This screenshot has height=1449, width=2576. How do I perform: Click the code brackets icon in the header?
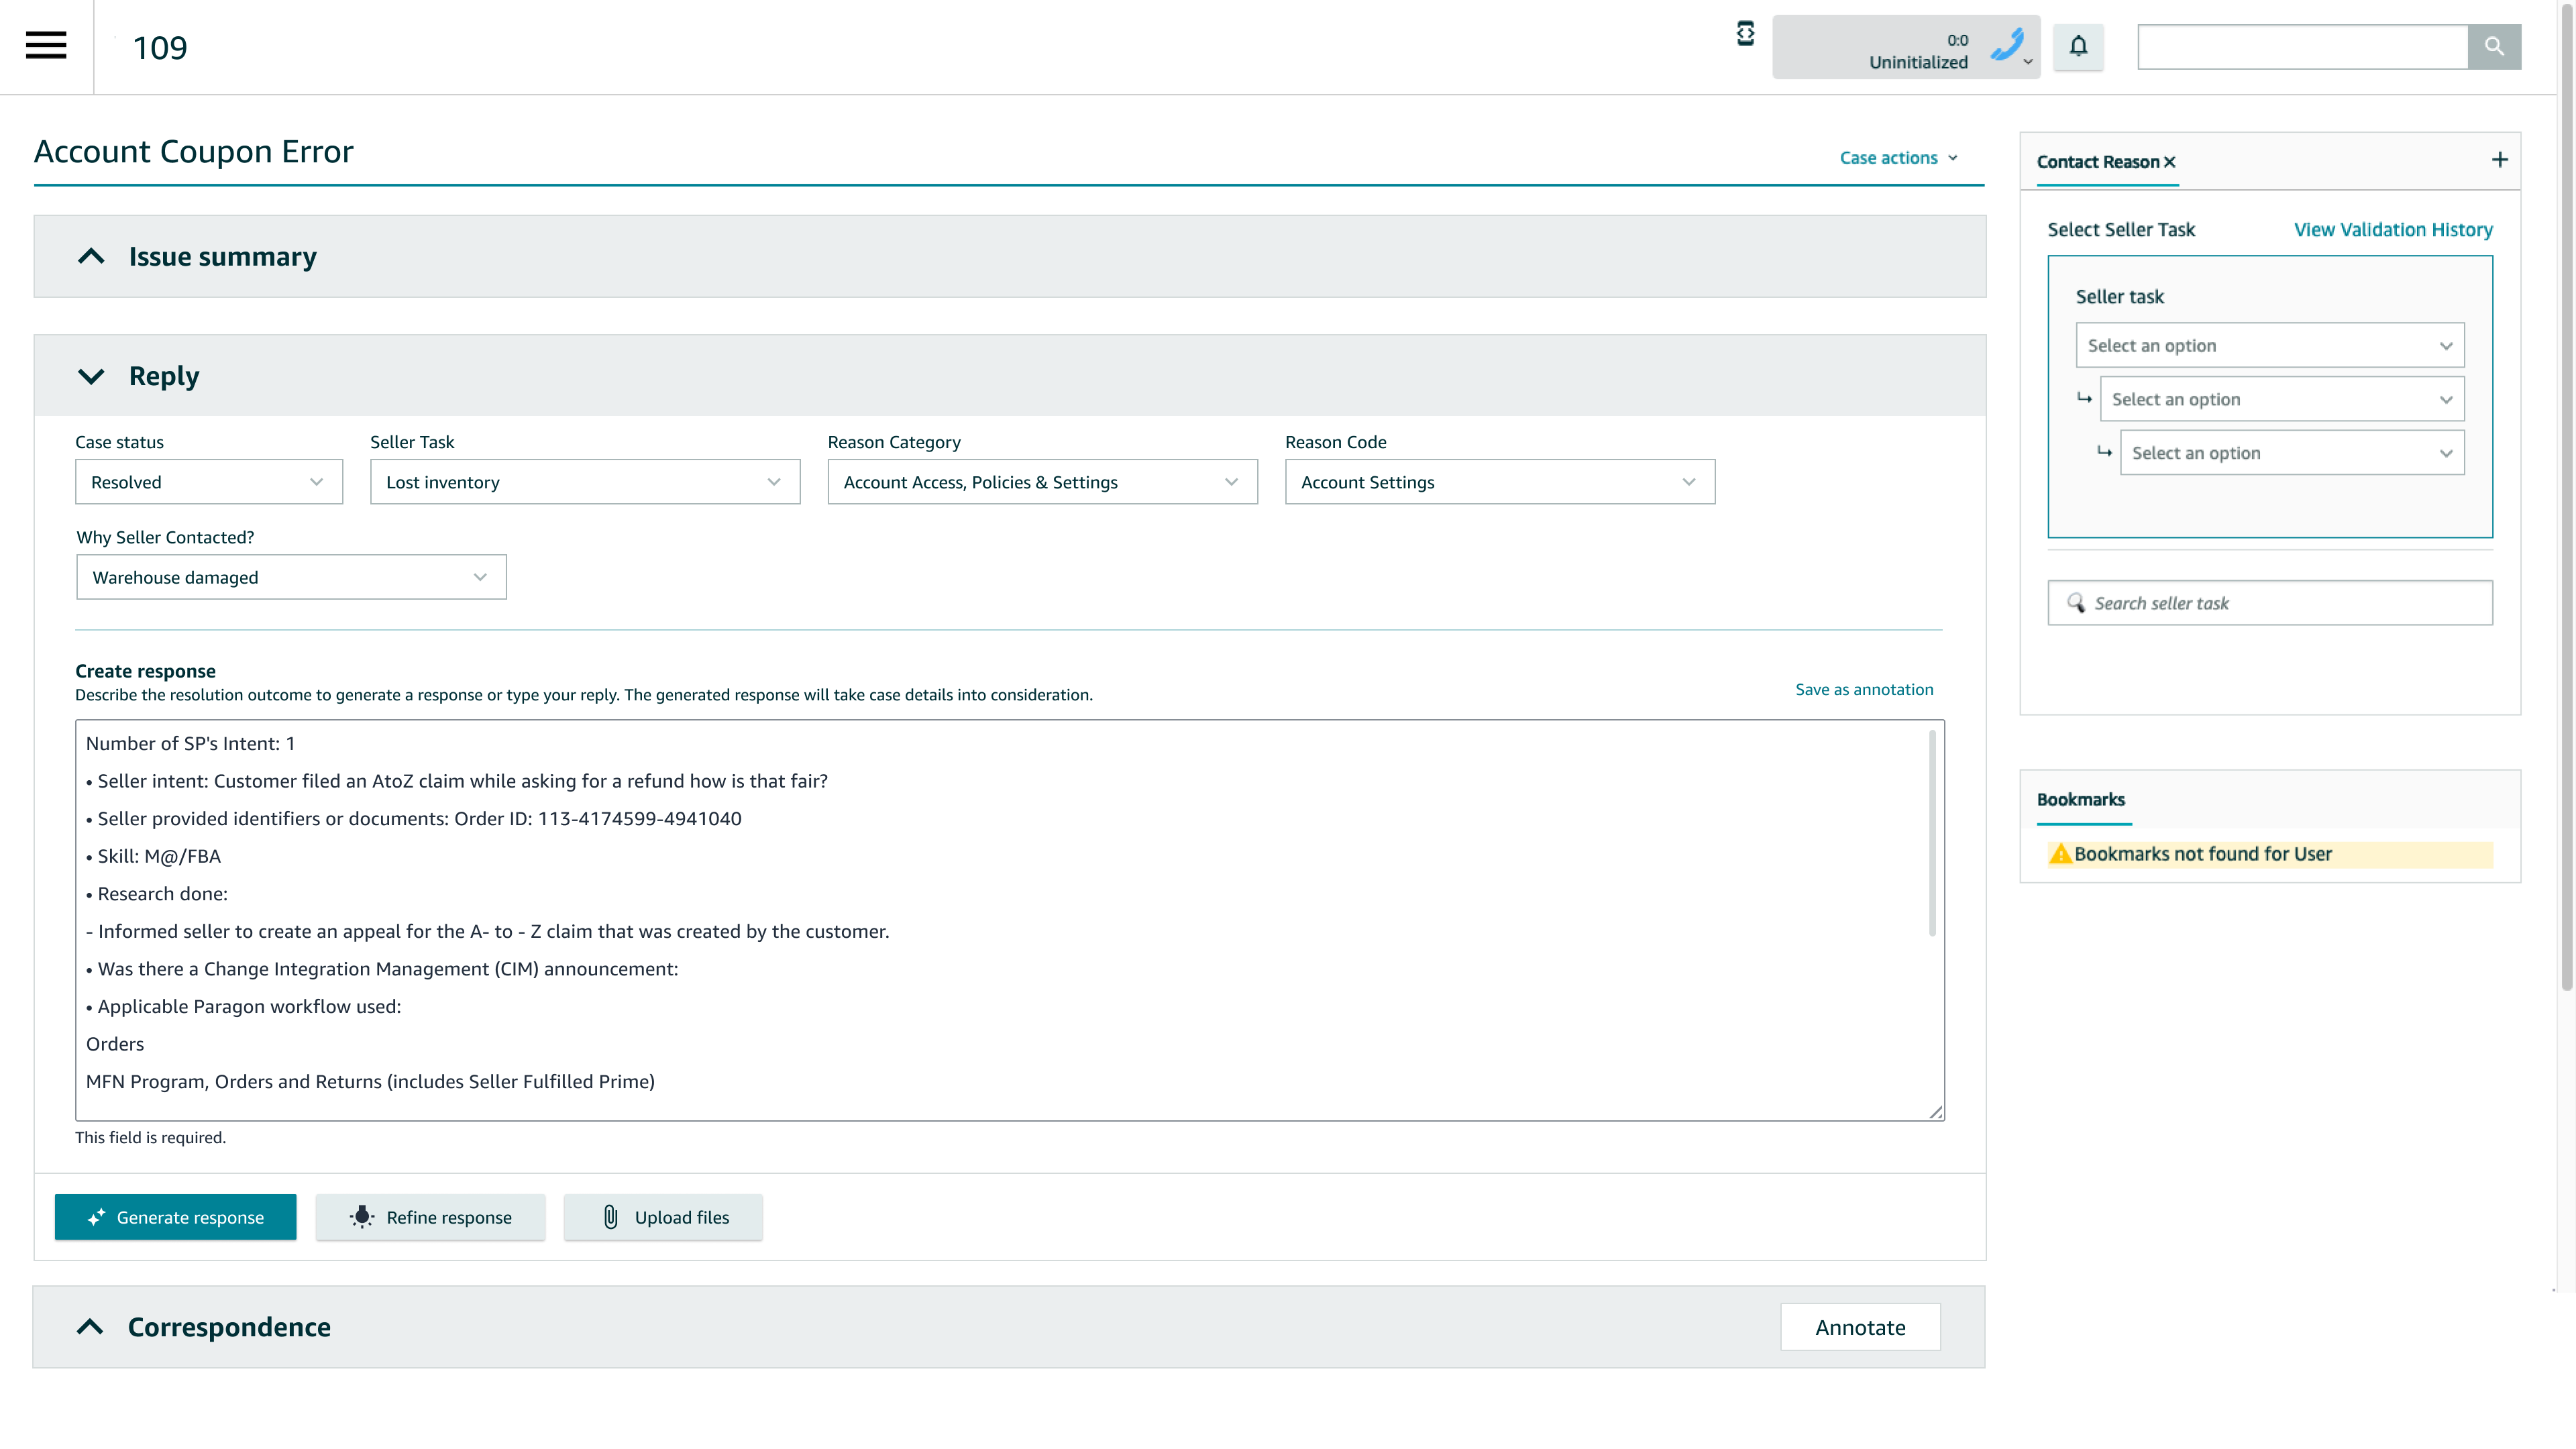[x=1745, y=33]
